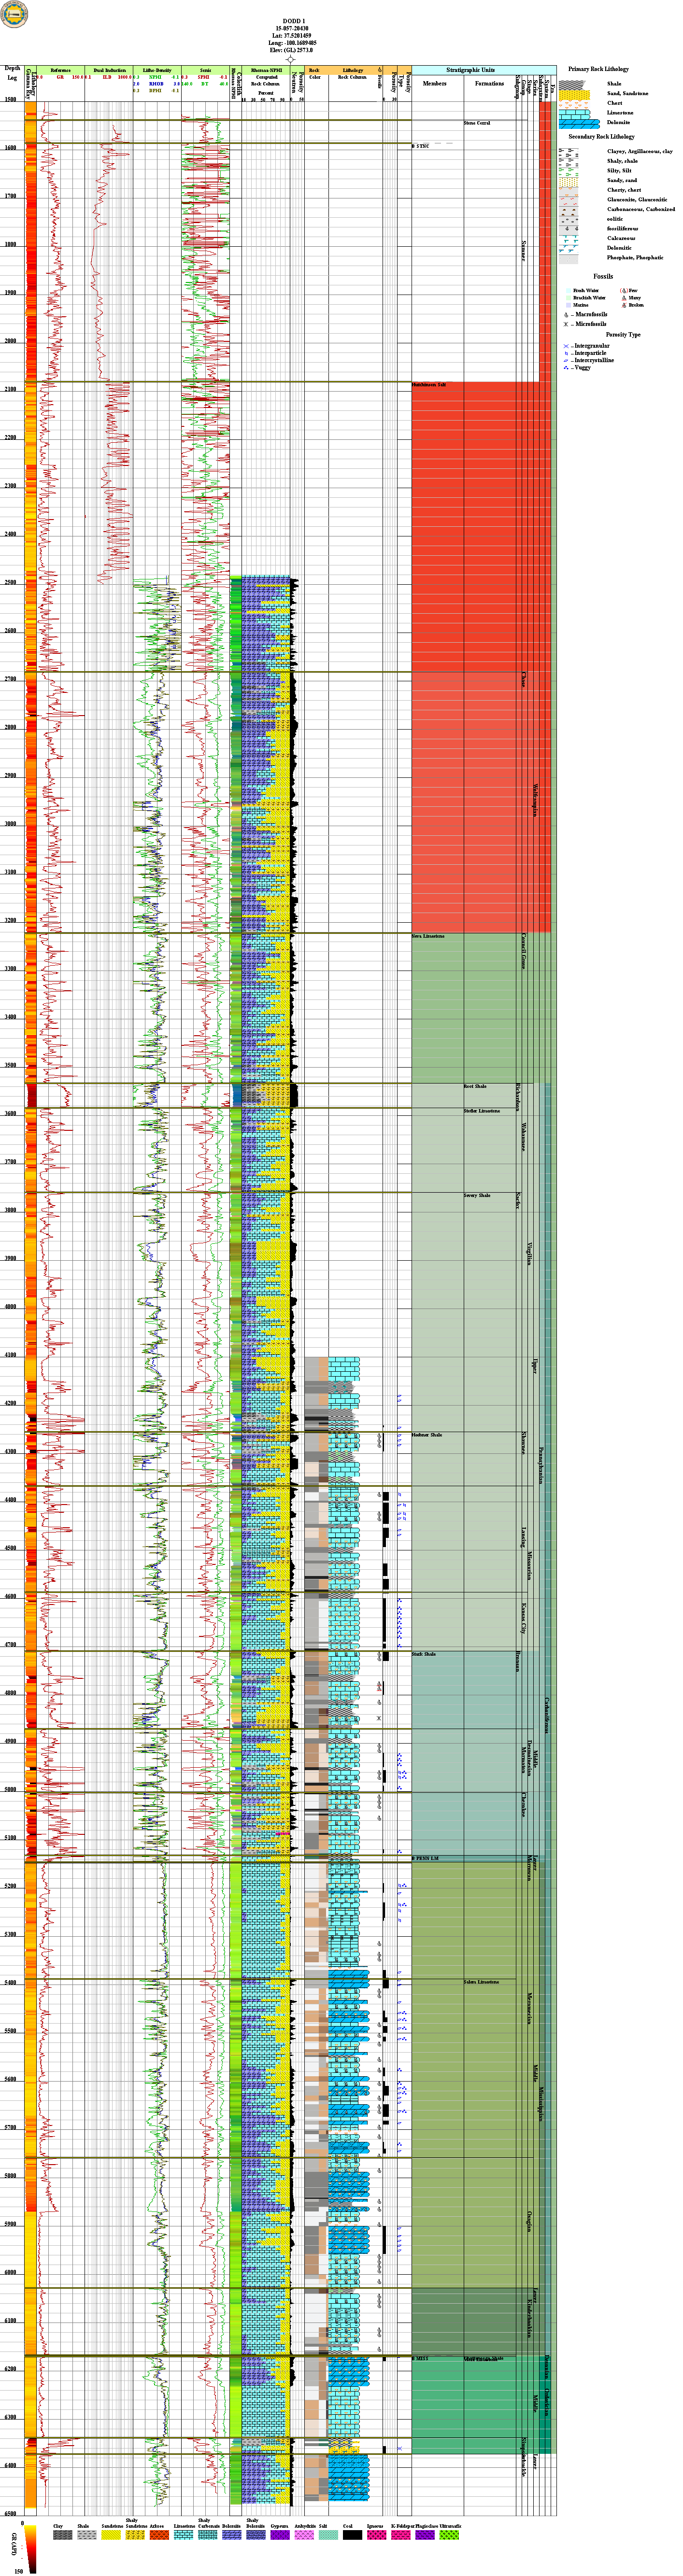Click the Intergranular porosity symbol
The image size is (683, 2576).
click(x=566, y=346)
